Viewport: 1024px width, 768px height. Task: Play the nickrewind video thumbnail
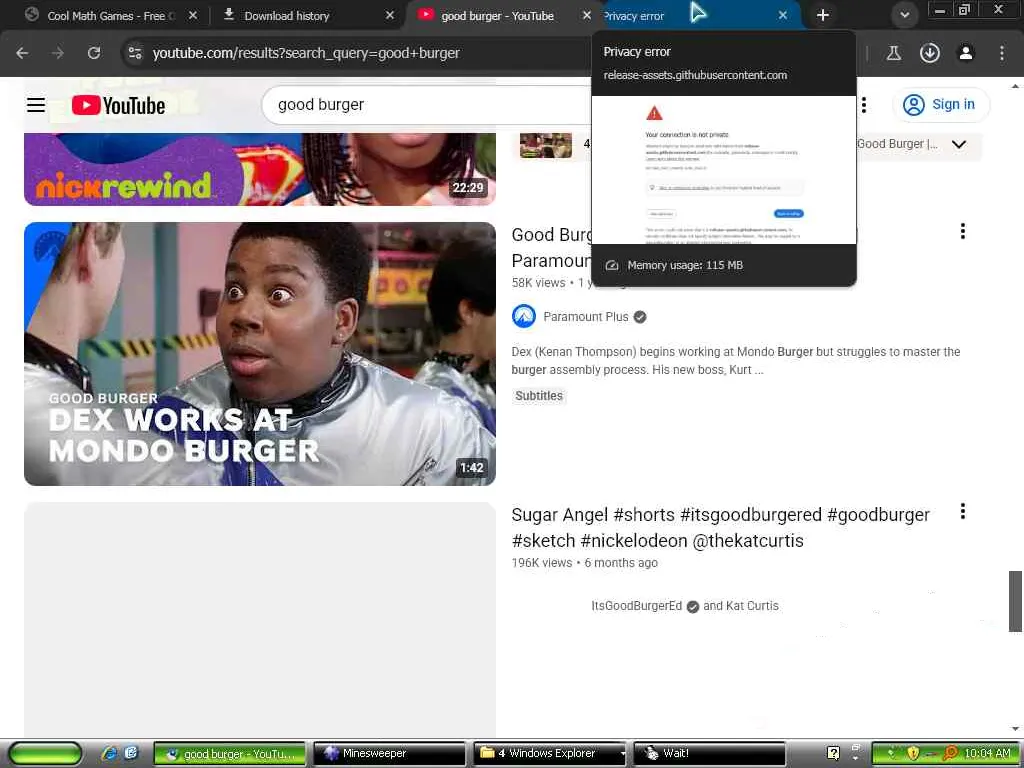click(260, 169)
